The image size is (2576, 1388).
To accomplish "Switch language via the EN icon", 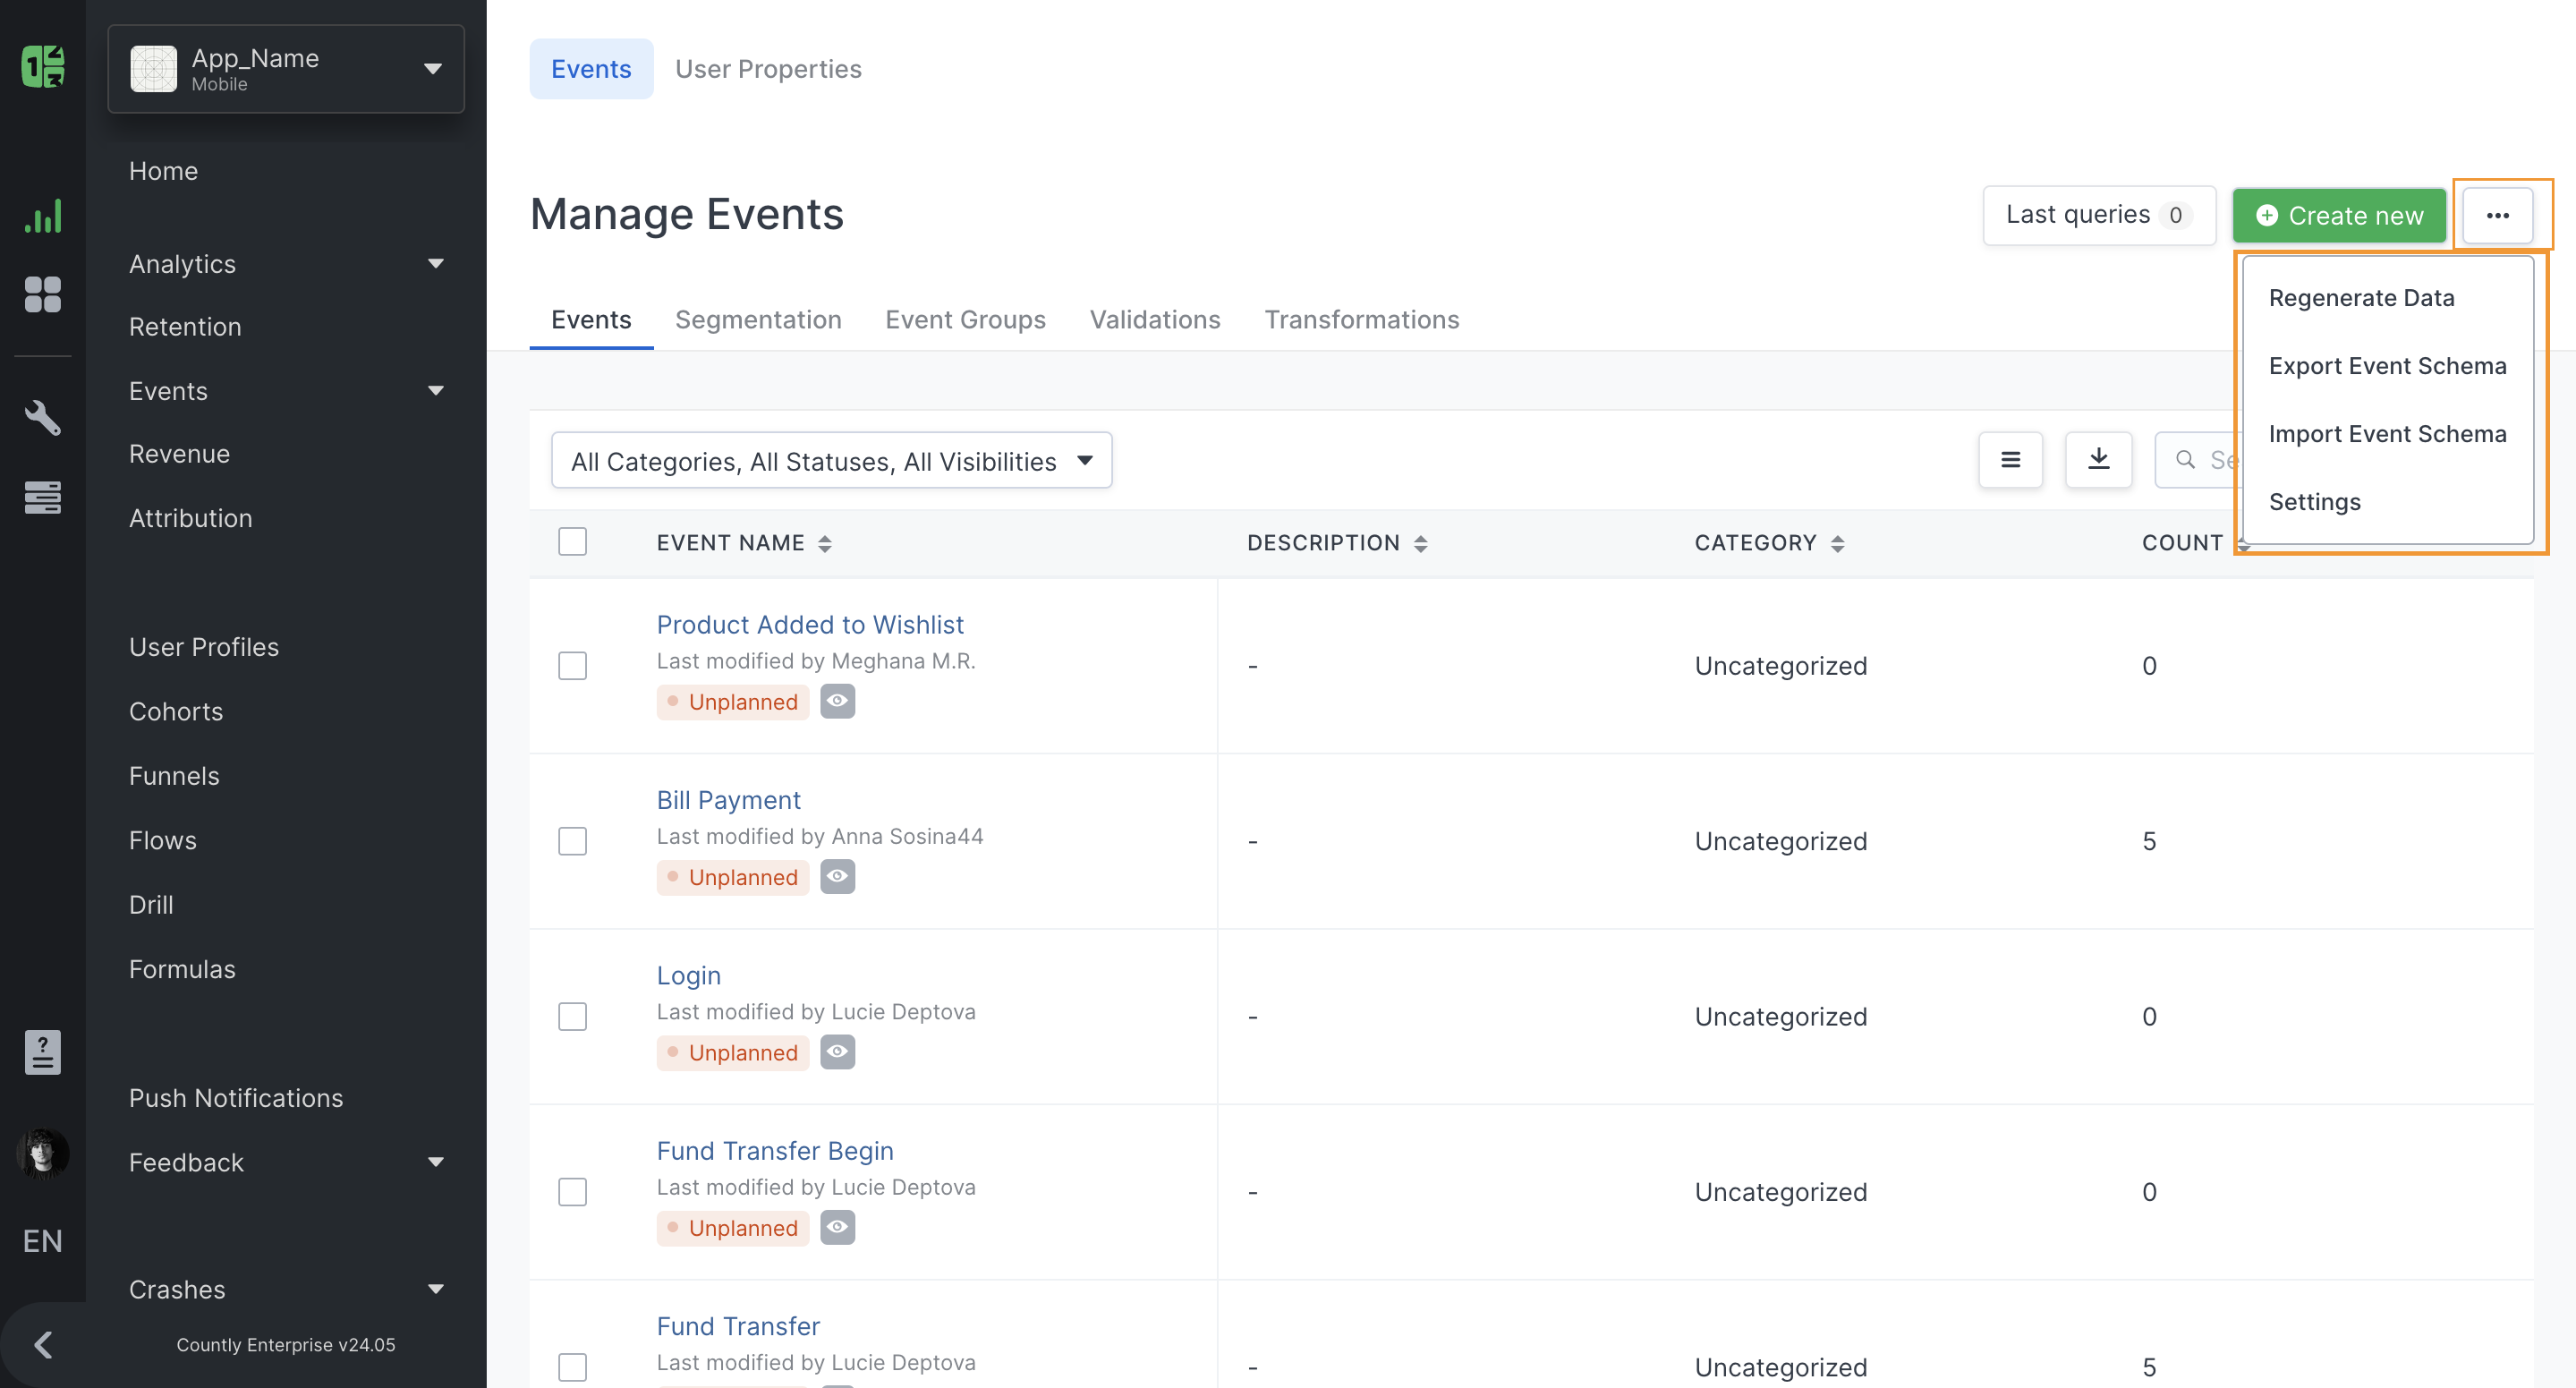I will 43,1241.
